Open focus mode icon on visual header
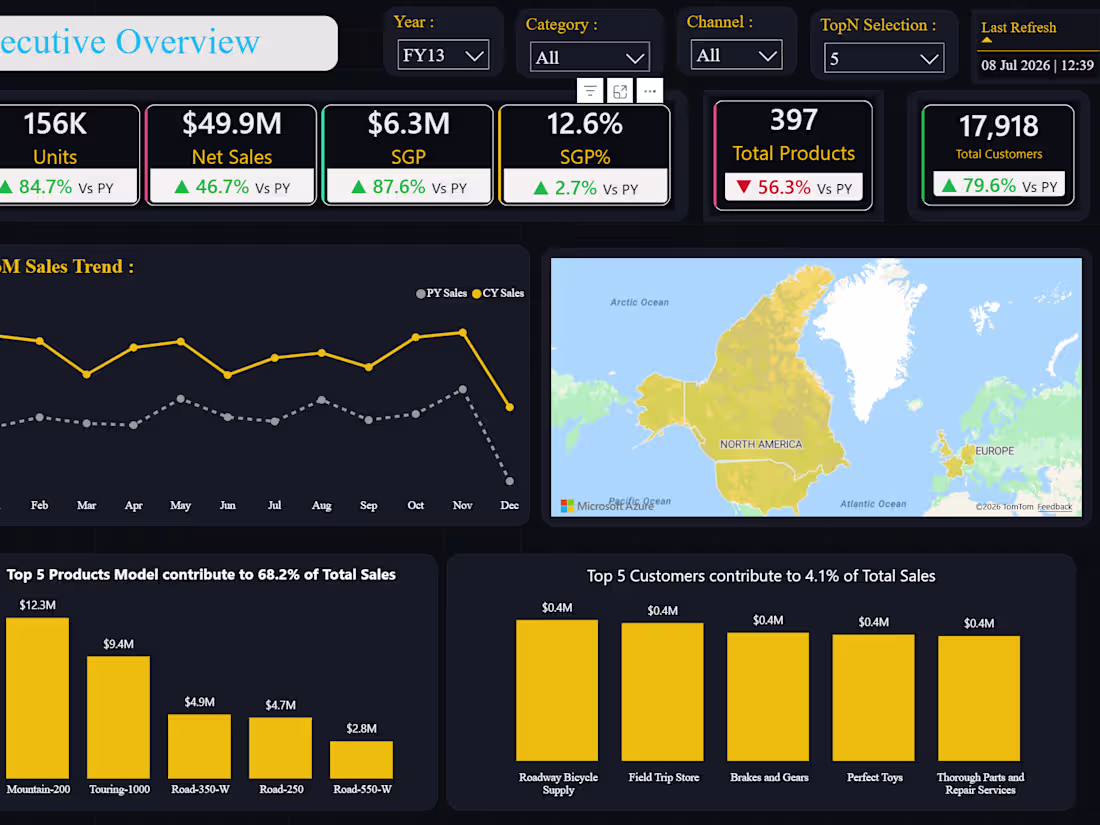1100x825 pixels. 620,91
